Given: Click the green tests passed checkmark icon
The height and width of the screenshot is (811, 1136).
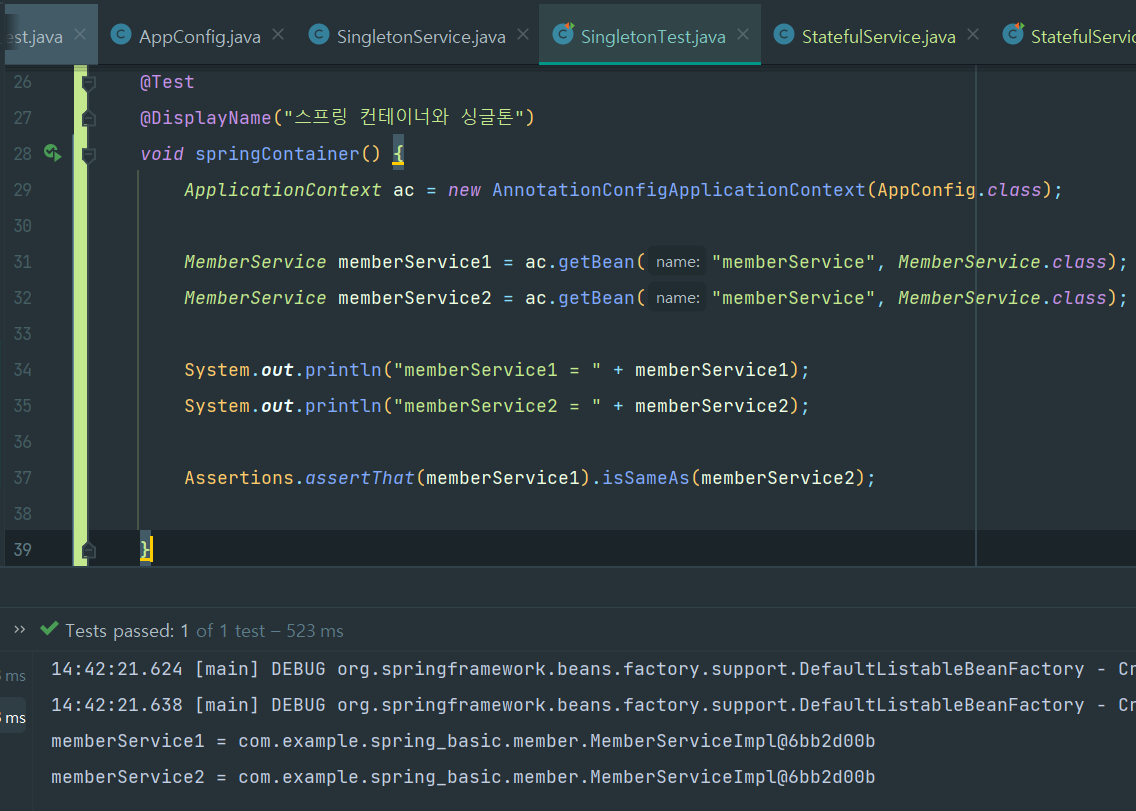Looking at the screenshot, I should 49,628.
